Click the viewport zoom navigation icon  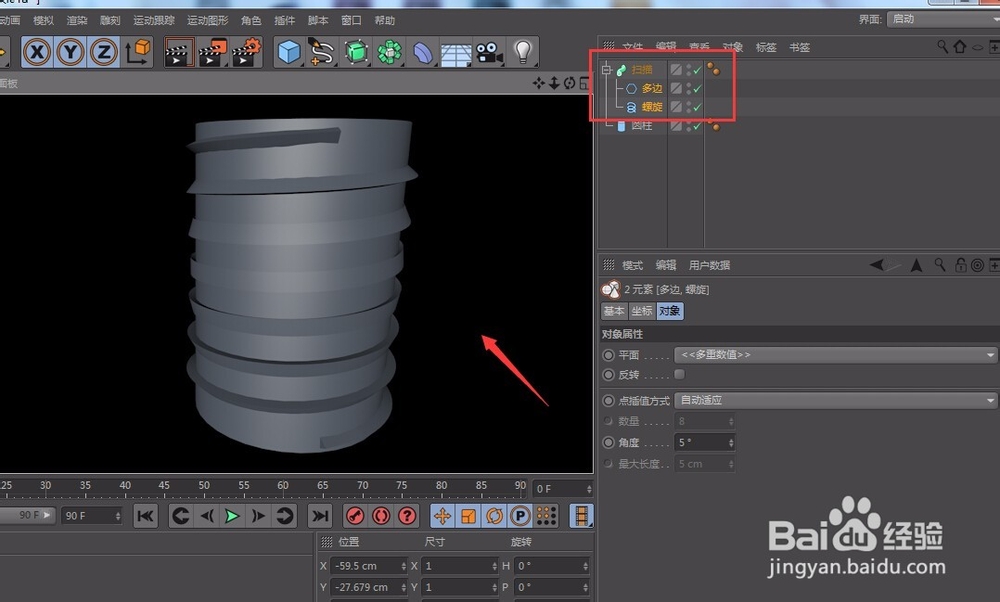tap(554, 83)
